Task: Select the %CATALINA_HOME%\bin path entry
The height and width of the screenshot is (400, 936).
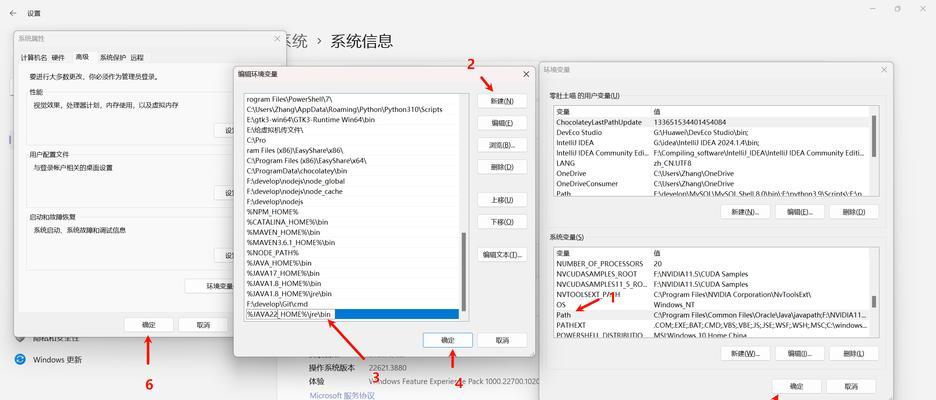Action: 352,222
